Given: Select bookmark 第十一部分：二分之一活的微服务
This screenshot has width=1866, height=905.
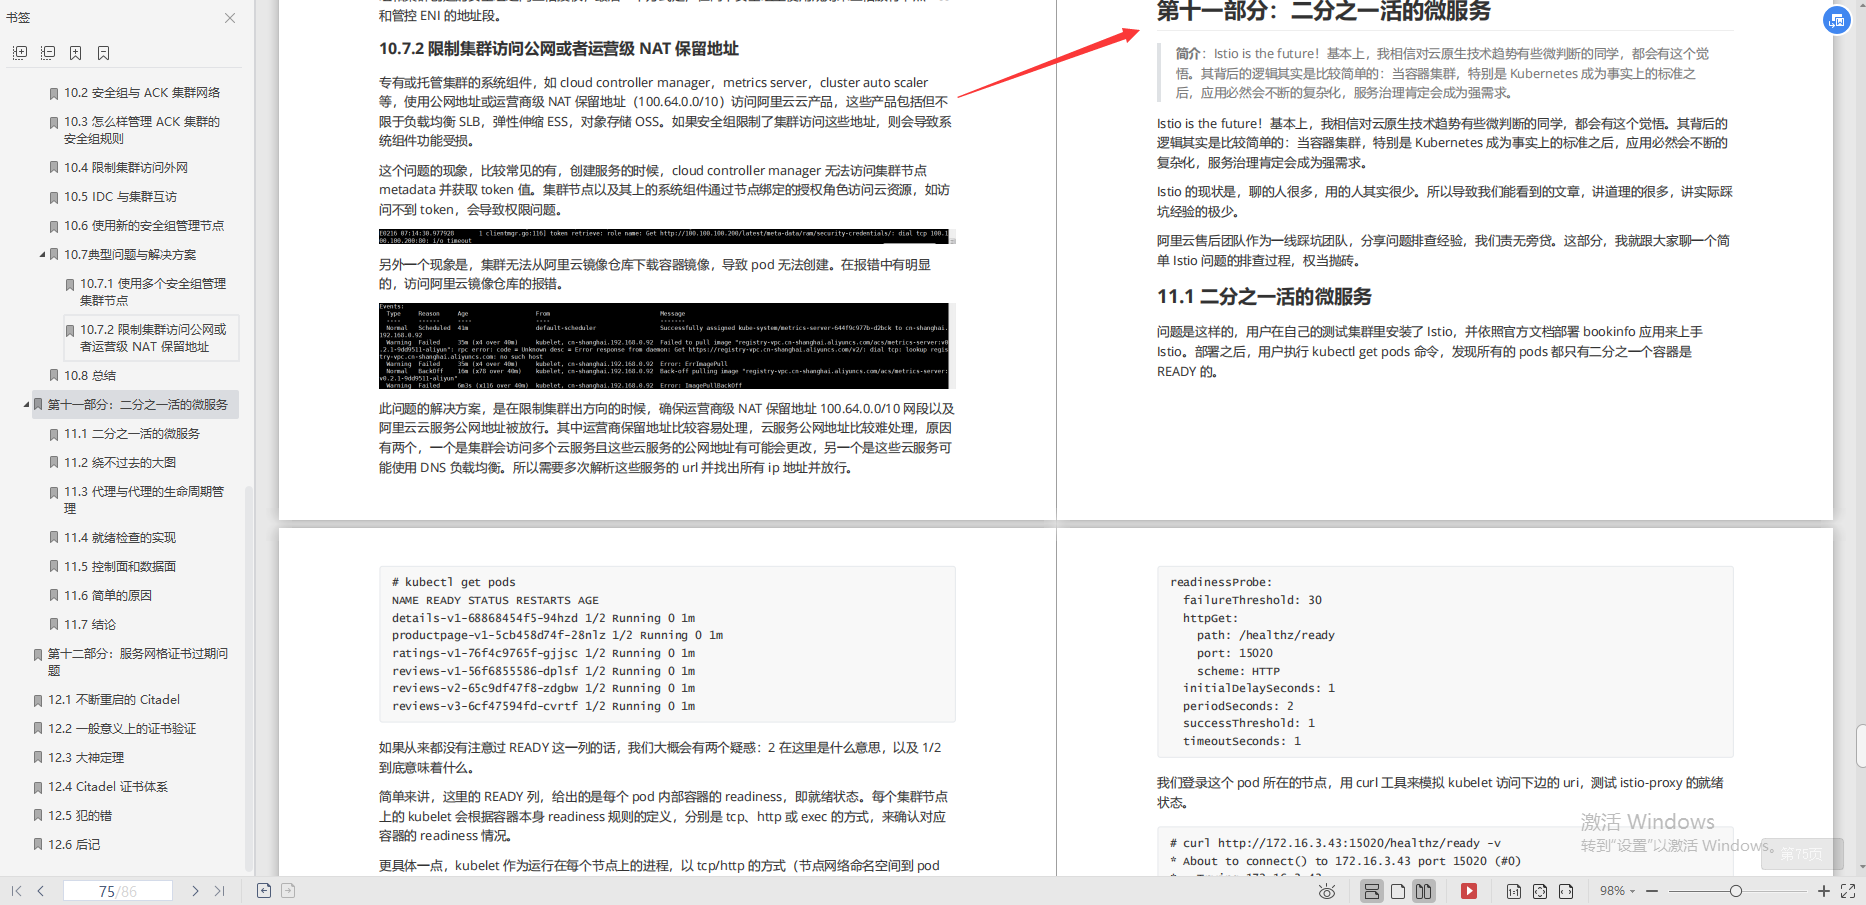Looking at the screenshot, I should click(x=137, y=405).
